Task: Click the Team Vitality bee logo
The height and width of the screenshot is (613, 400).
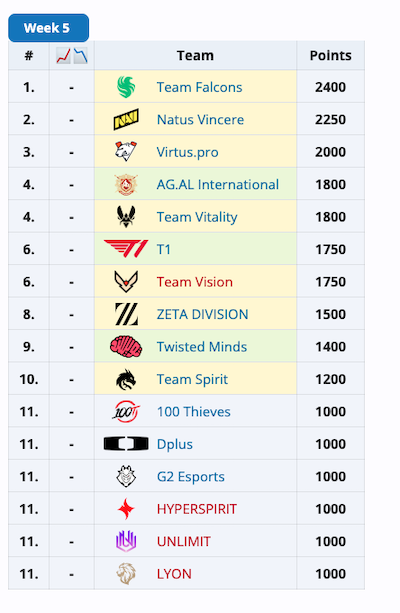Action: (126, 217)
